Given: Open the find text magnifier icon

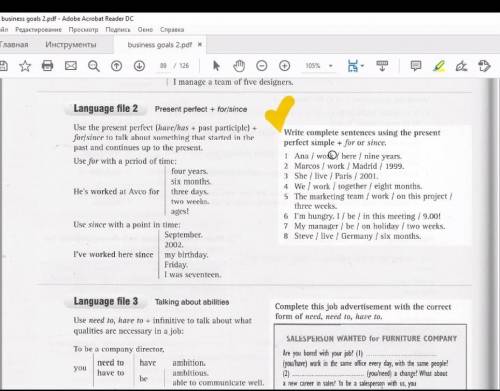Looking at the screenshot, I should pos(94,66).
